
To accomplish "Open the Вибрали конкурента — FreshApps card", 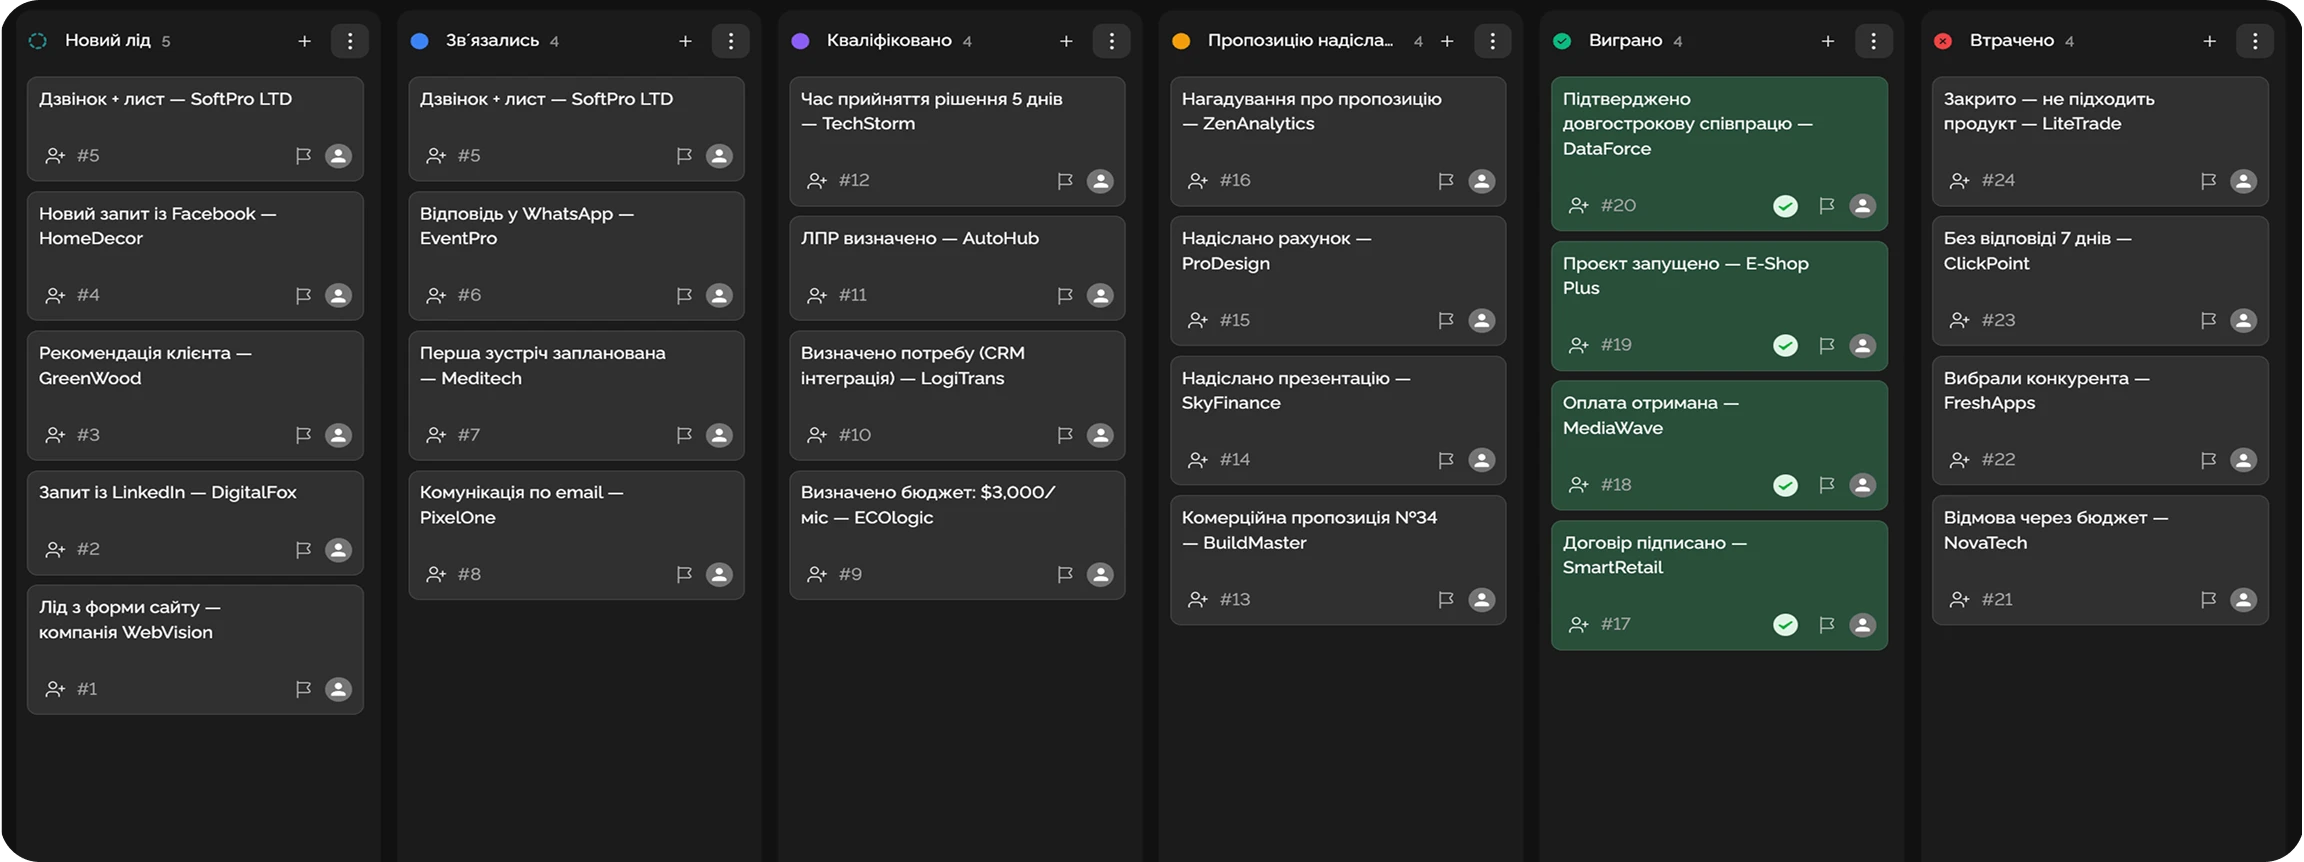I will (2045, 391).
